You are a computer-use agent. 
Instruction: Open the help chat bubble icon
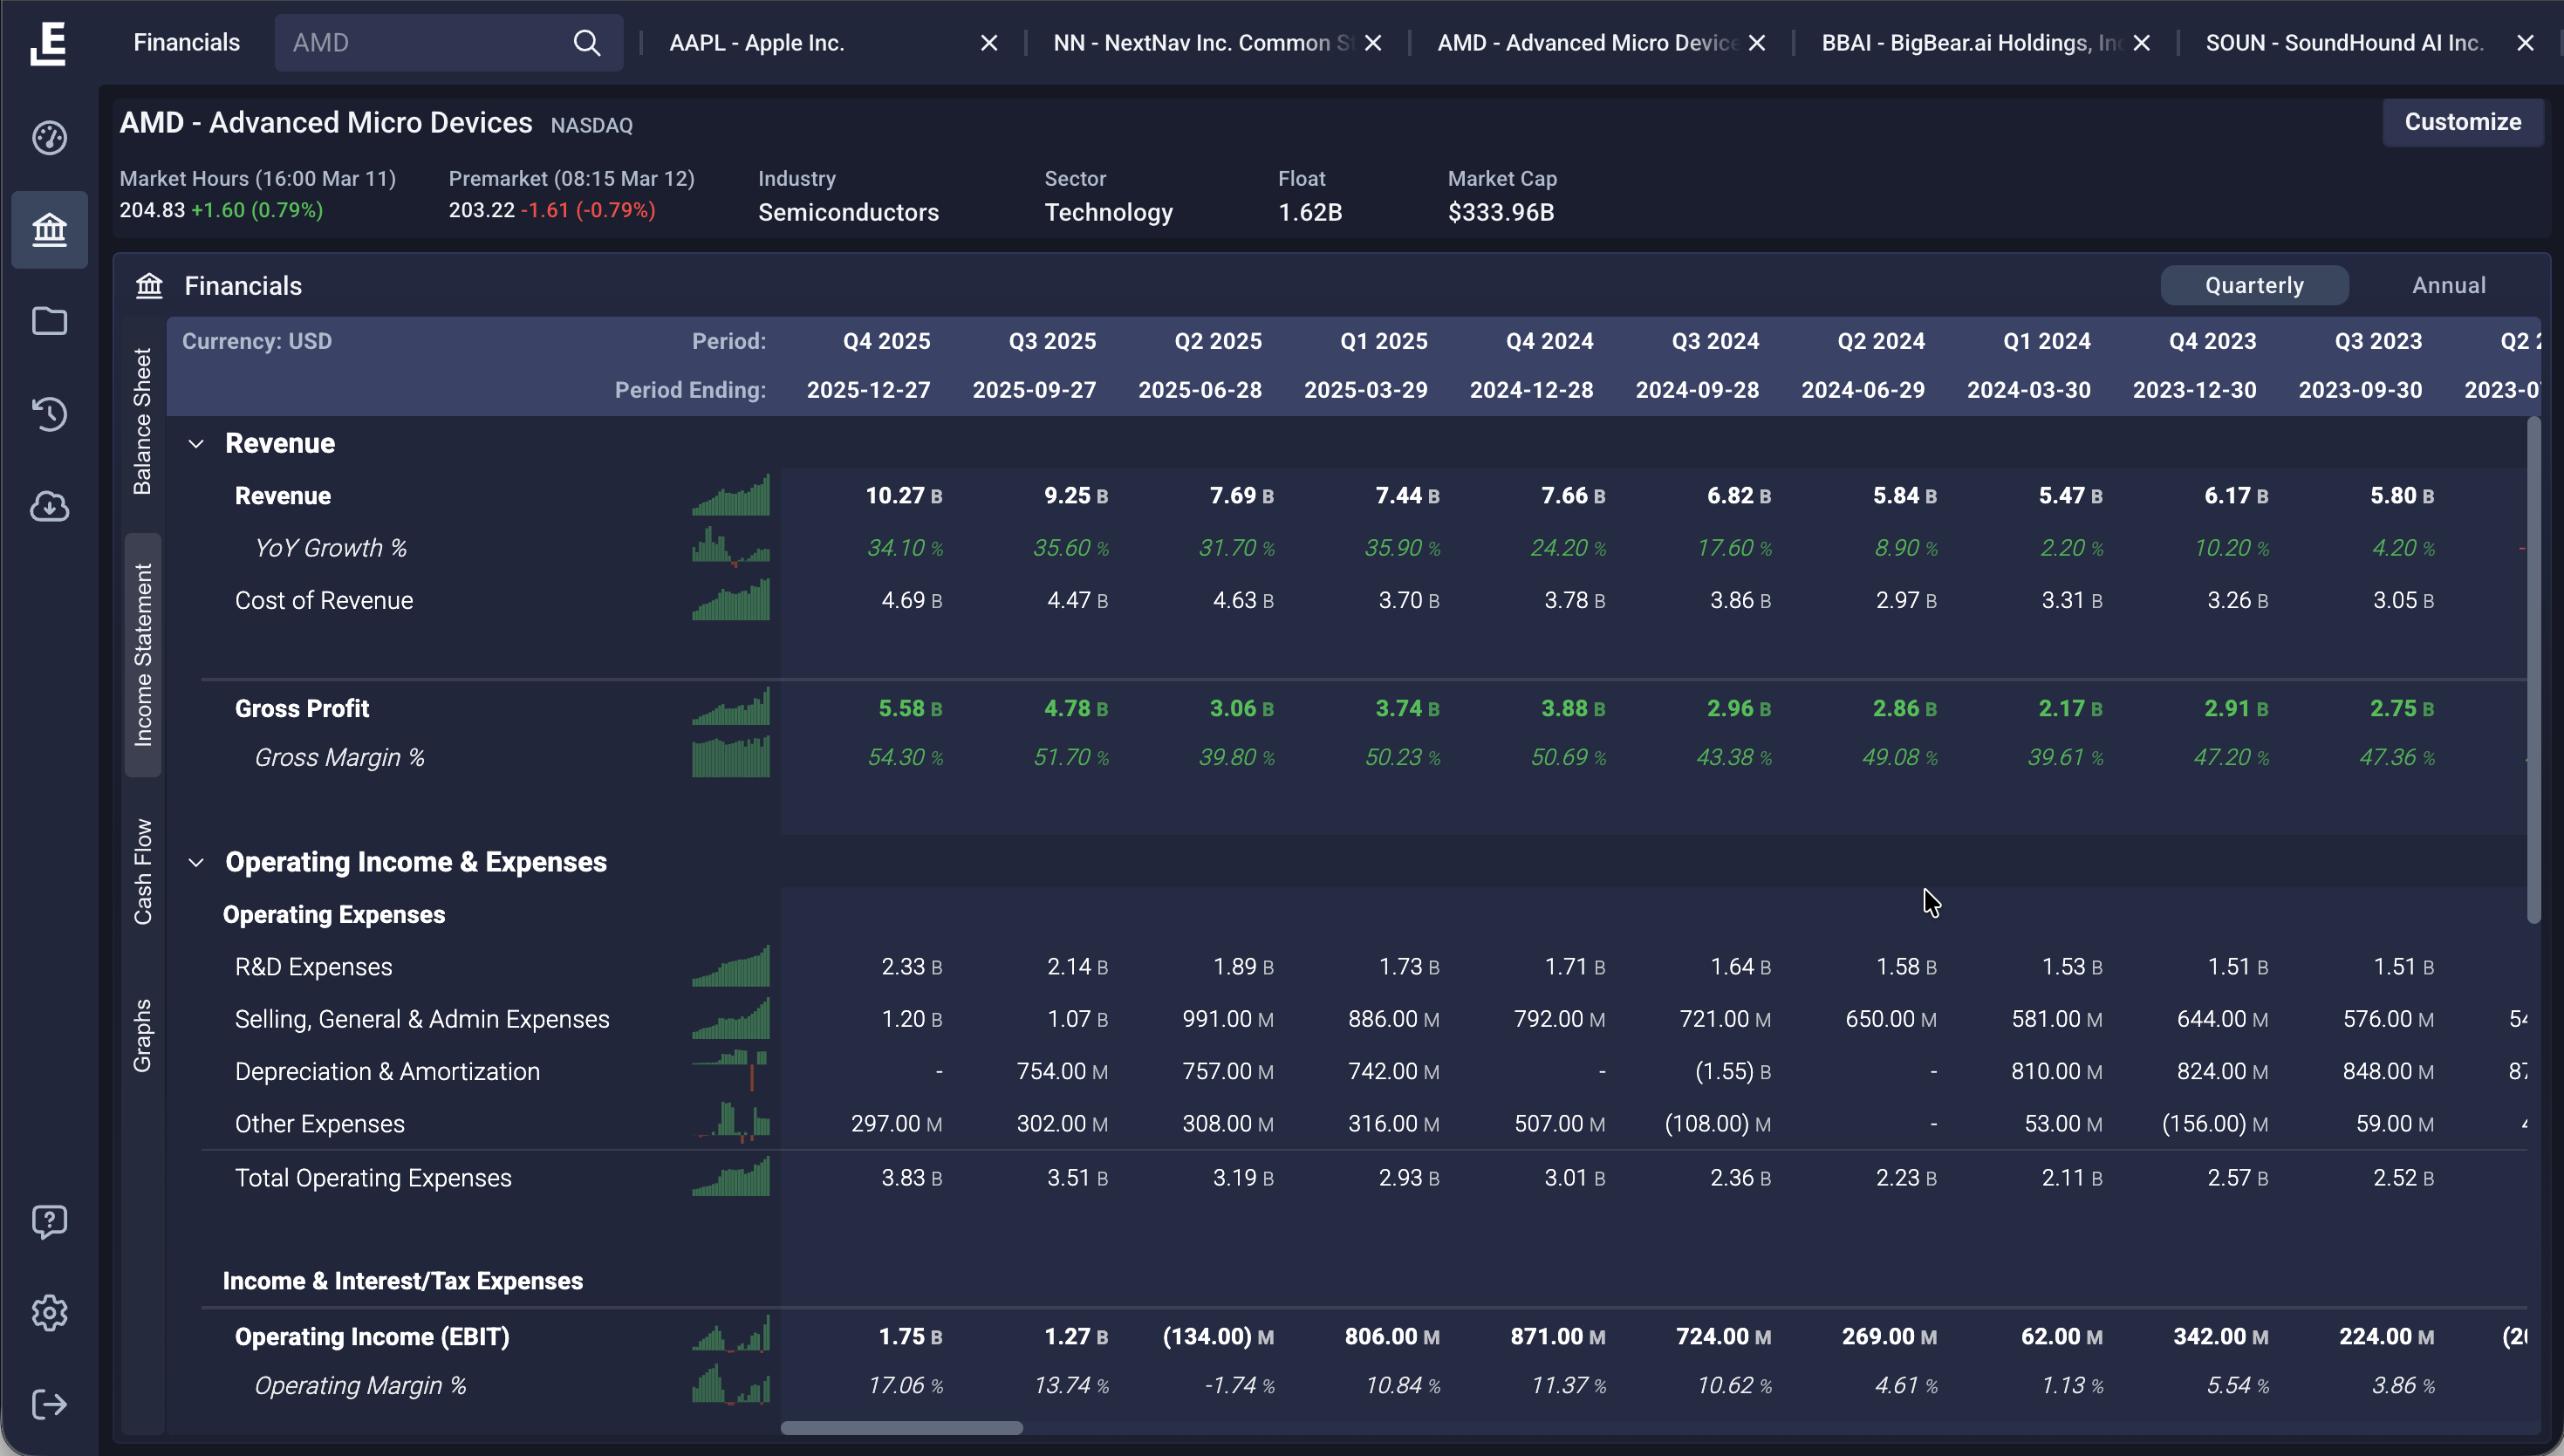tap(49, 1221)
